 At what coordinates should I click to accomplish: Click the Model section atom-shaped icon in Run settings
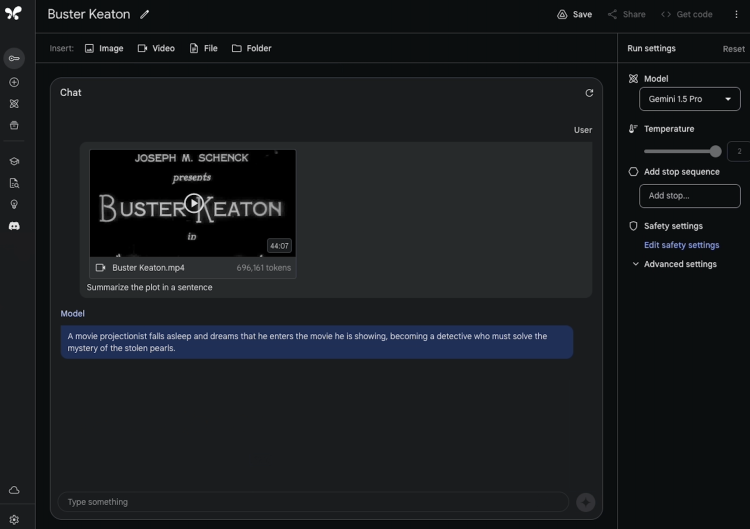633,79
